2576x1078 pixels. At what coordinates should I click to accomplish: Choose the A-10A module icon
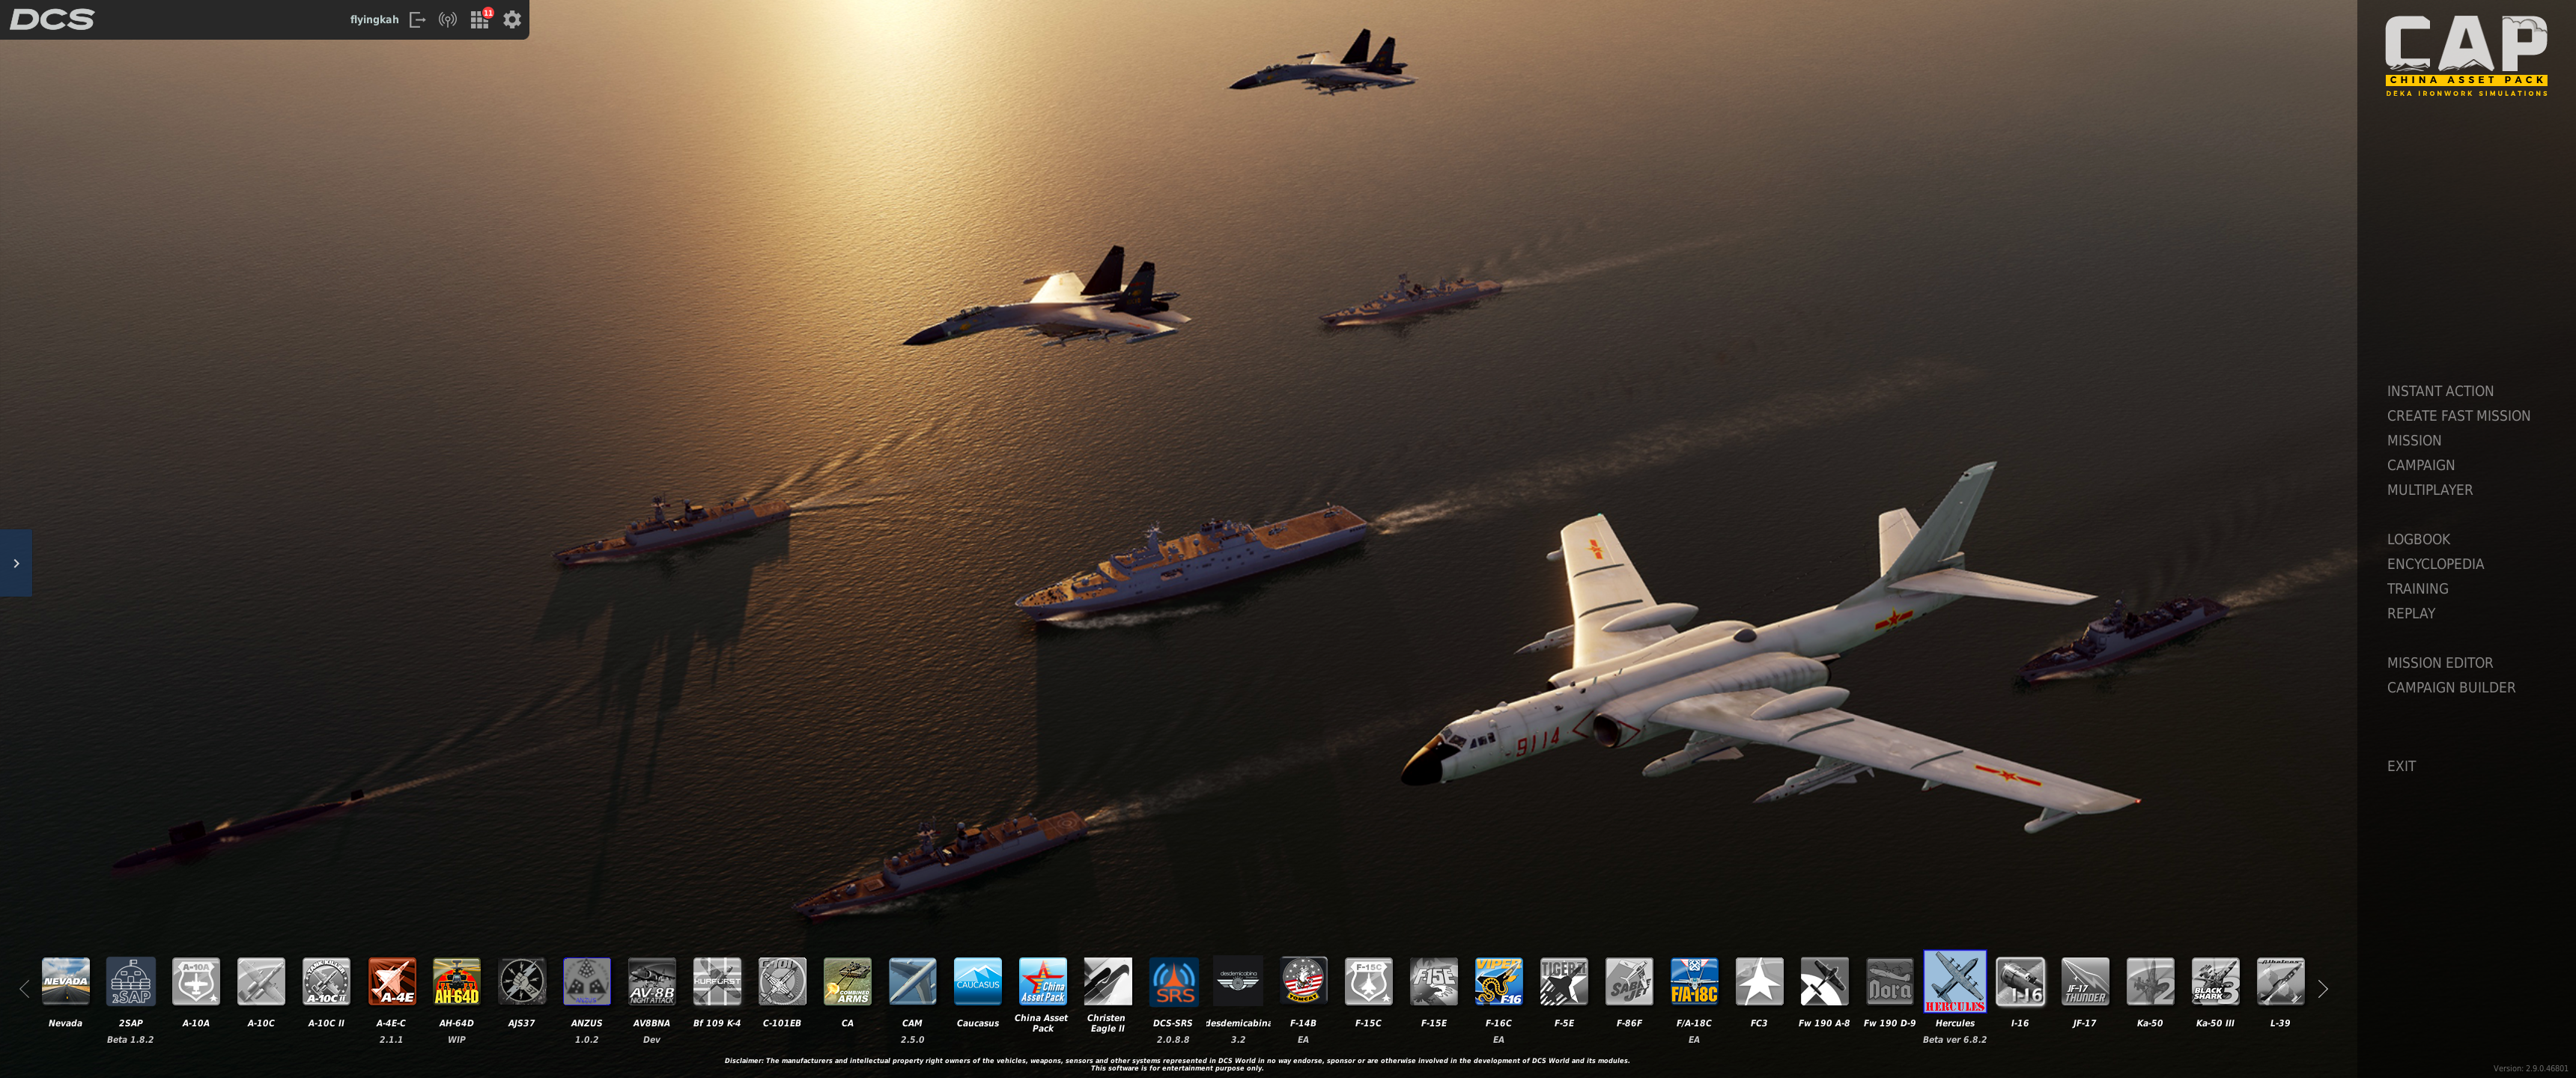(x=196, y=981)
